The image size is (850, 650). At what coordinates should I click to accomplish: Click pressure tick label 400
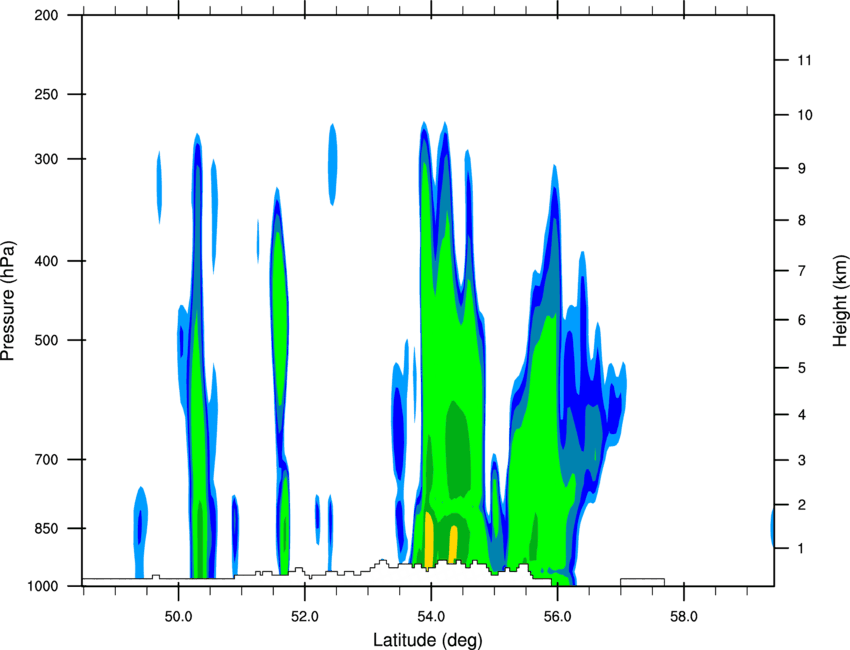coord(47,261)
